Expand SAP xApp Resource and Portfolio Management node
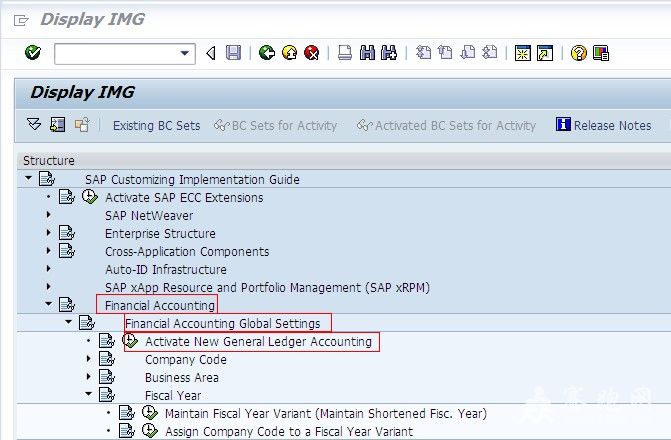The width and height of the screenshot is (671, 440). (48, 286)
